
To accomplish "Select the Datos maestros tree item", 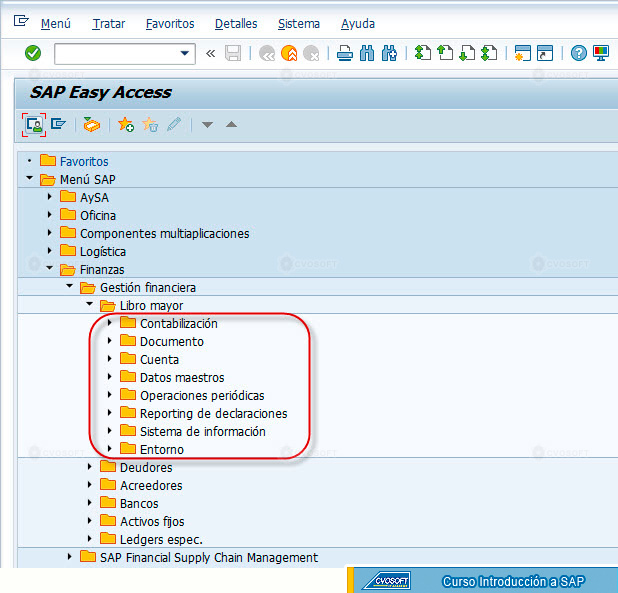I will click(x=182, y=377).
